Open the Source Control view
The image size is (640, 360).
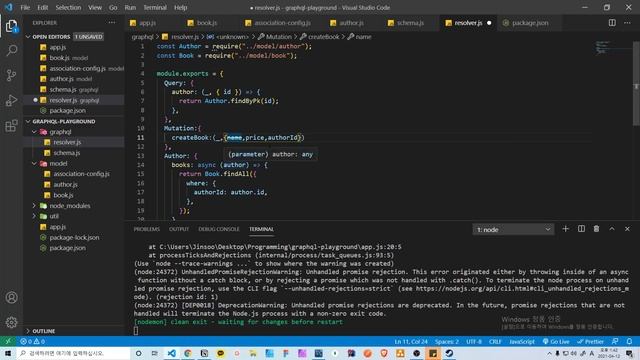click(11, 75)
